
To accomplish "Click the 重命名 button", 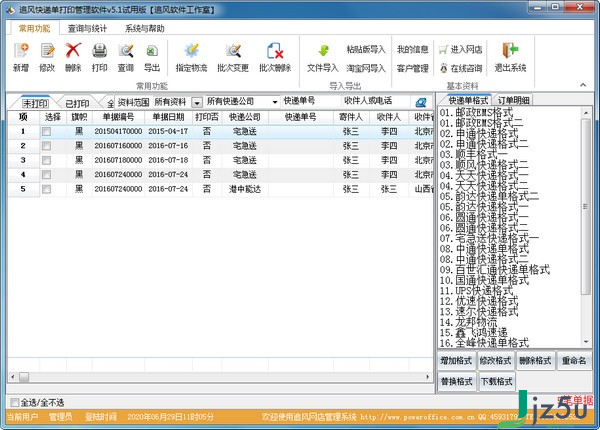I will point(574,360).
